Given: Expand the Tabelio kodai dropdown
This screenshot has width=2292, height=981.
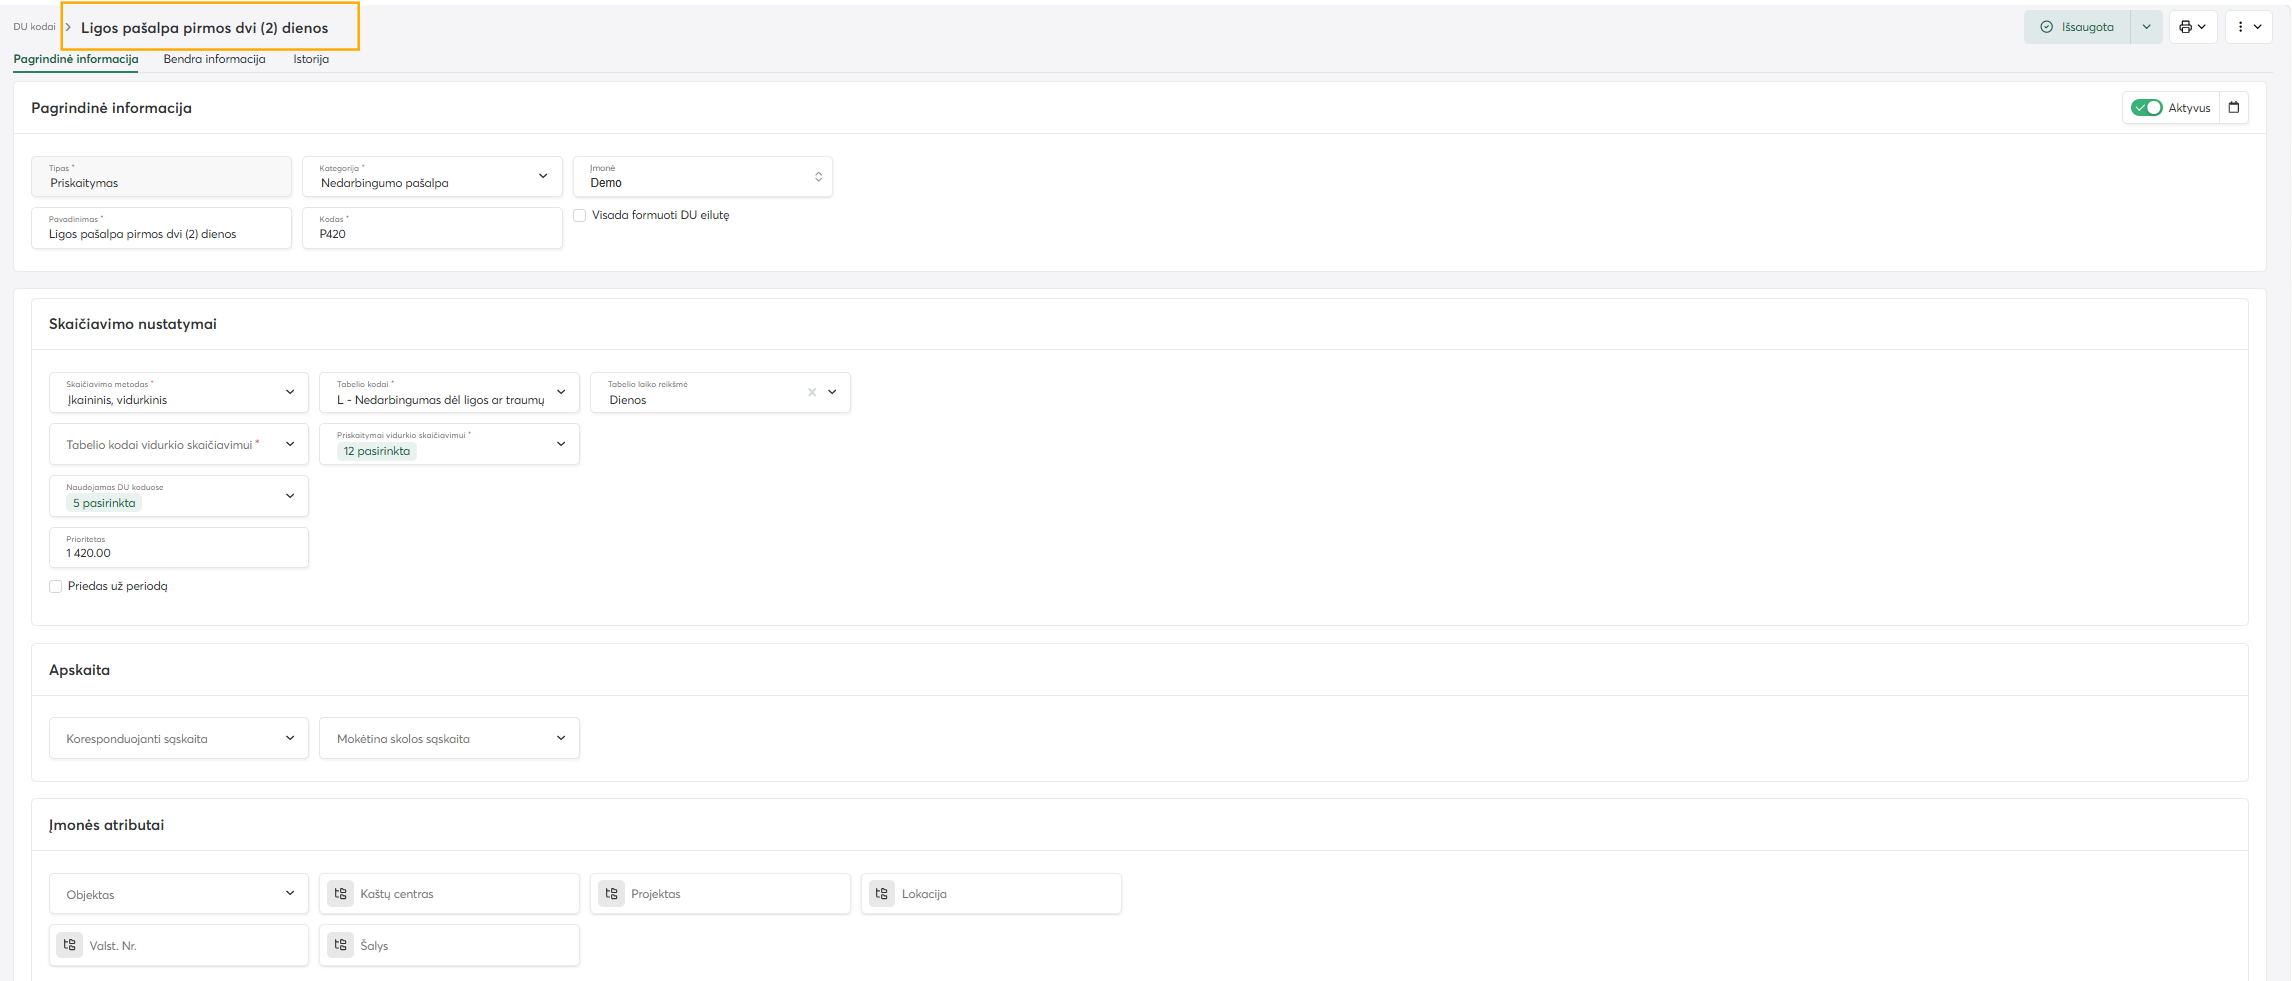Looking at the screenshot, I should tap(449, 393).
